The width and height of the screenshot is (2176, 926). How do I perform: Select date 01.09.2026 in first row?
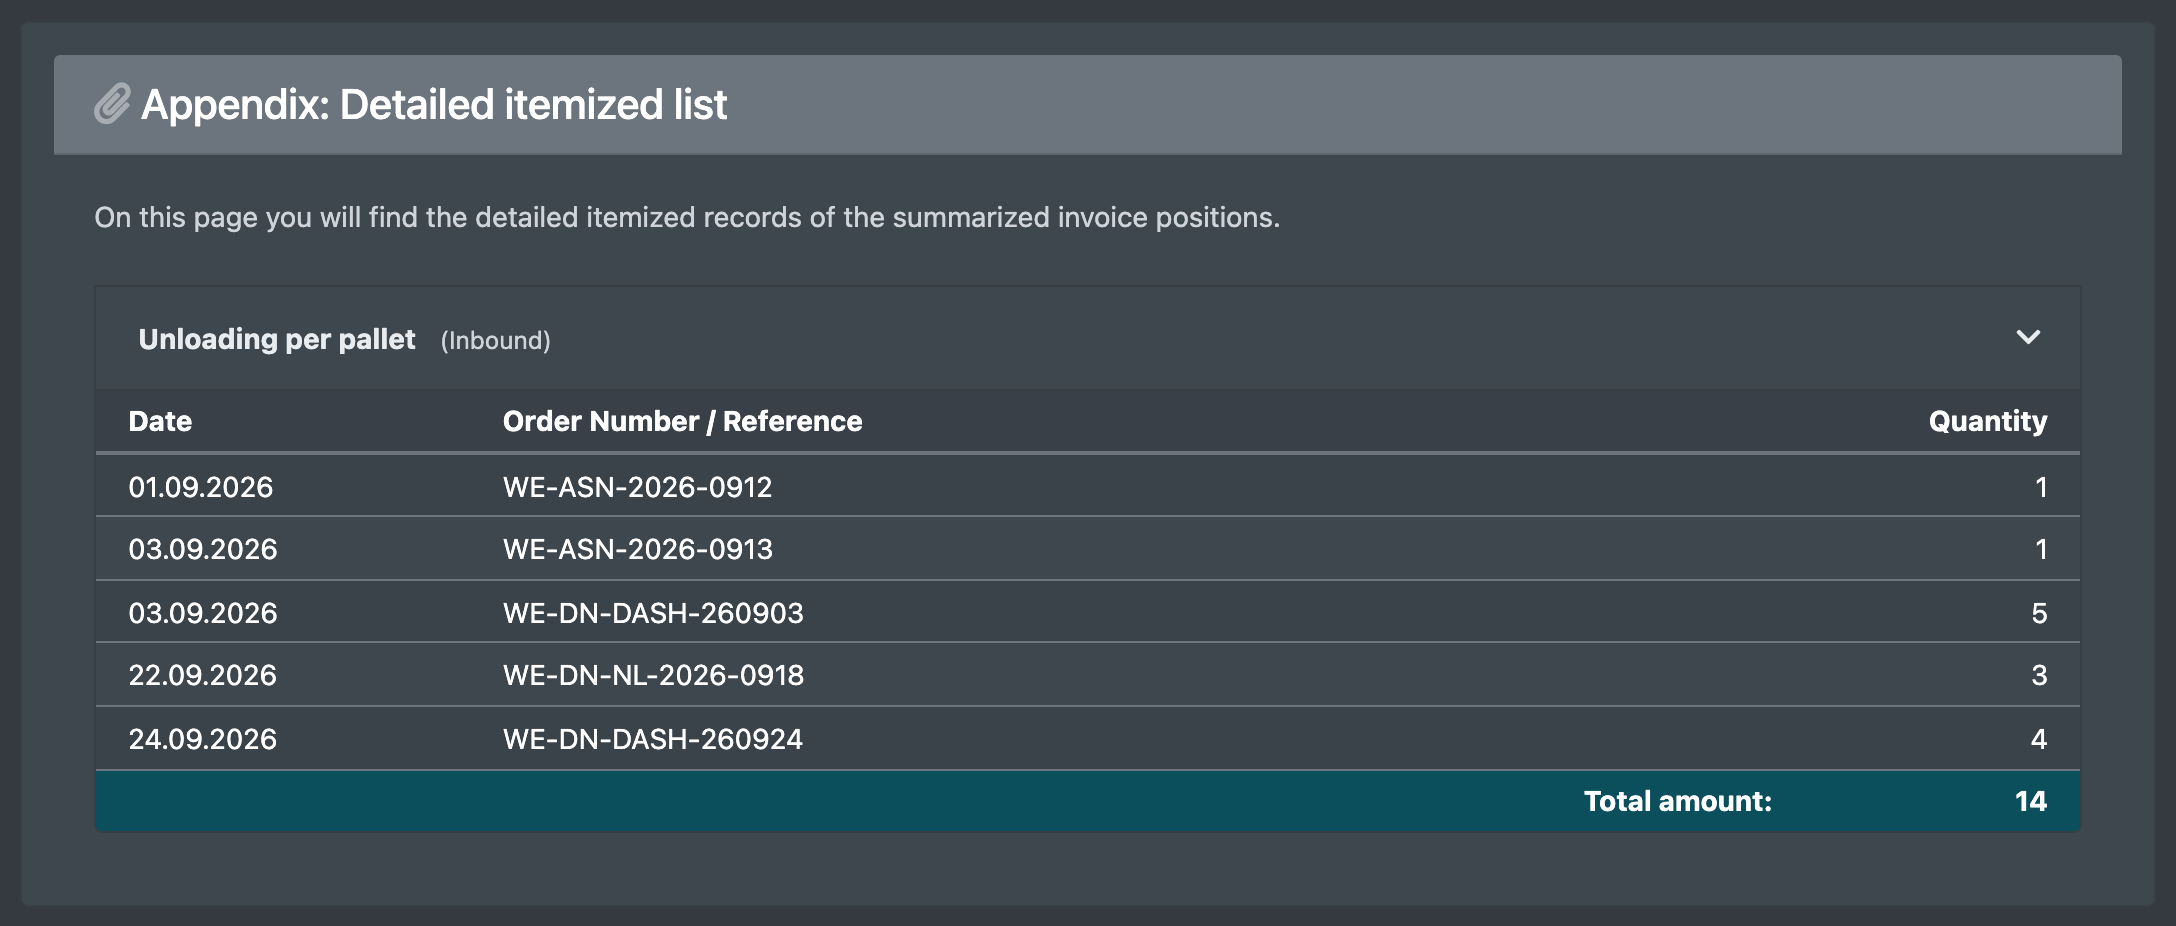[201, 487]
